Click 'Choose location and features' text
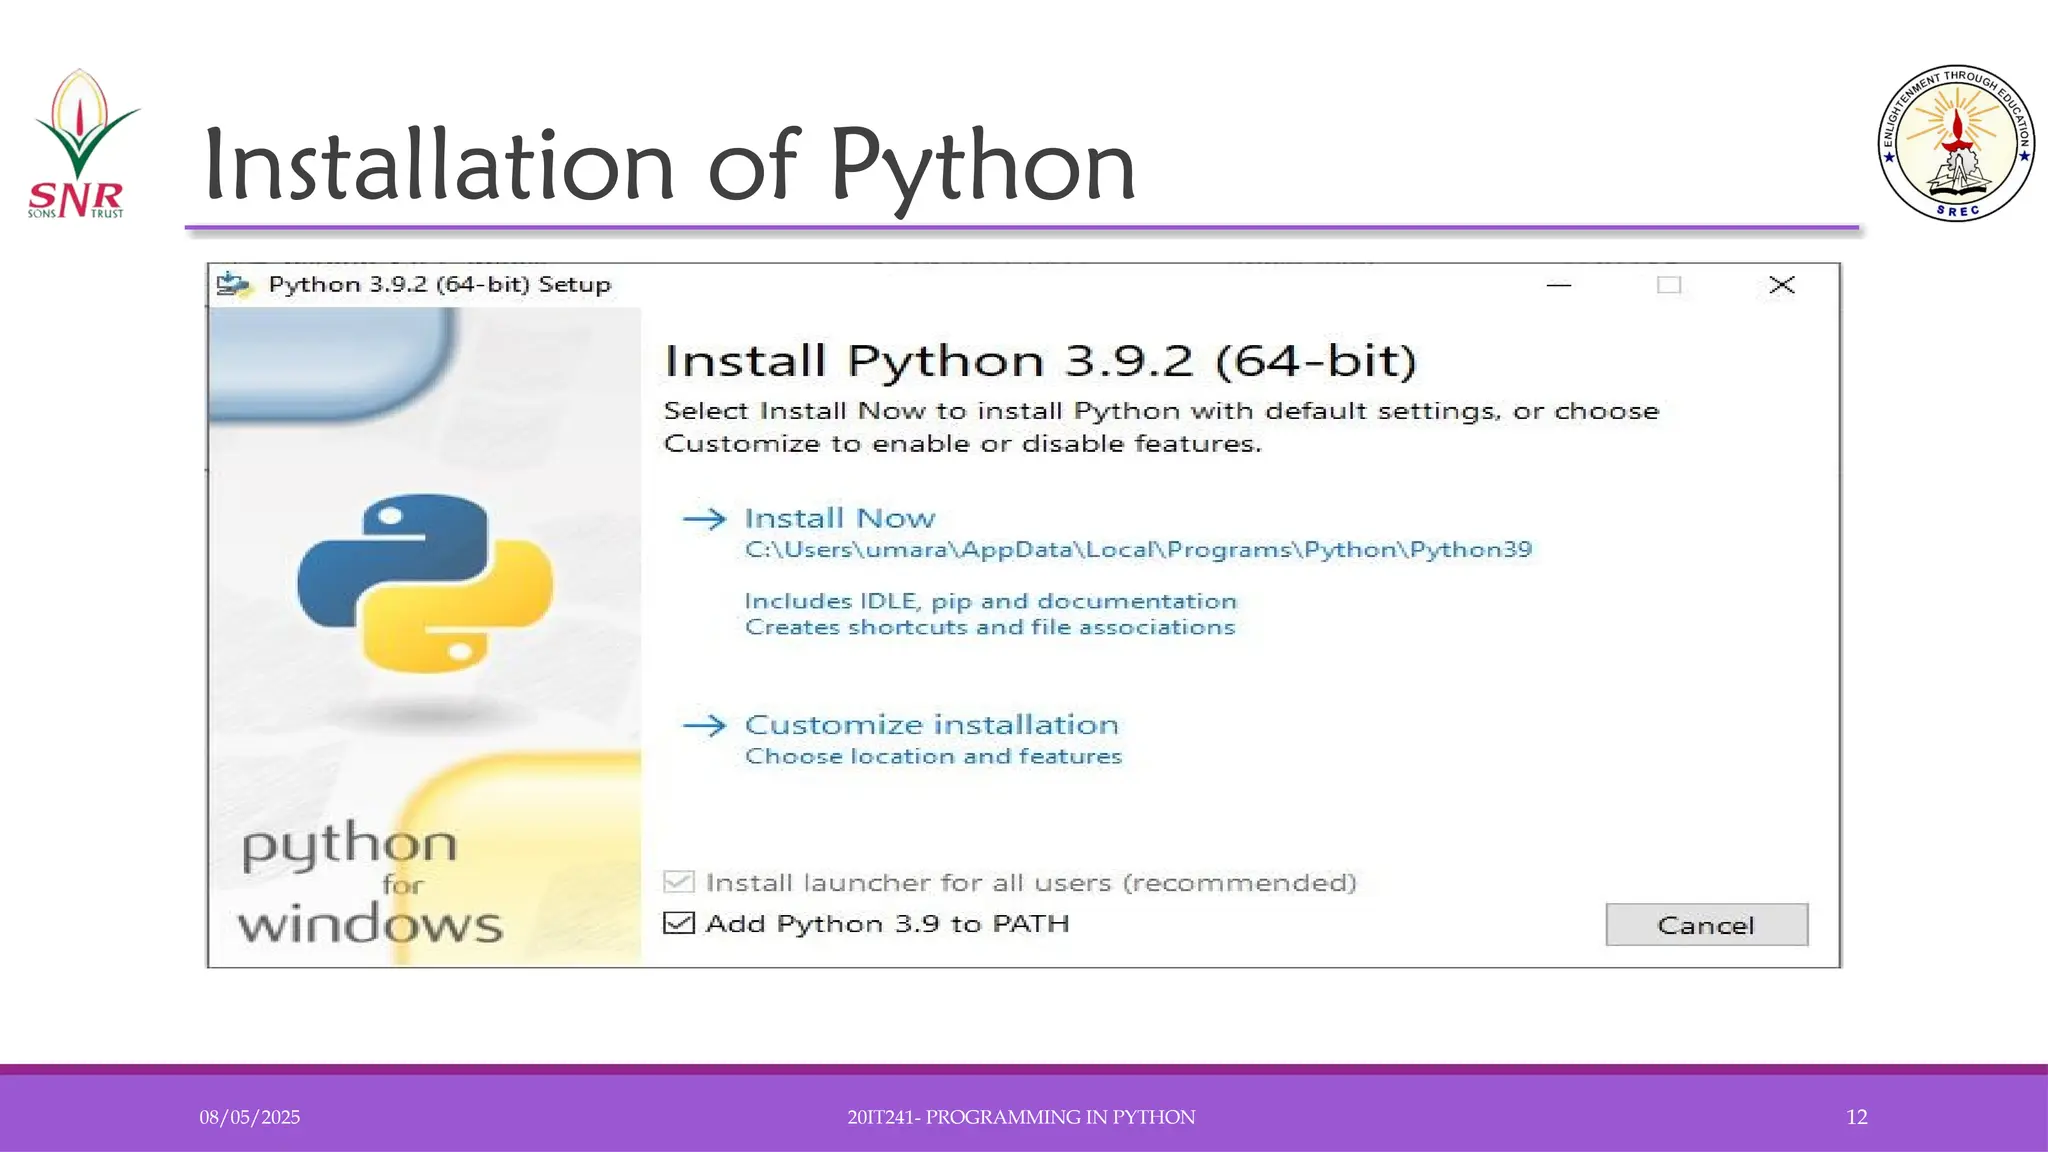 (933, 756)
